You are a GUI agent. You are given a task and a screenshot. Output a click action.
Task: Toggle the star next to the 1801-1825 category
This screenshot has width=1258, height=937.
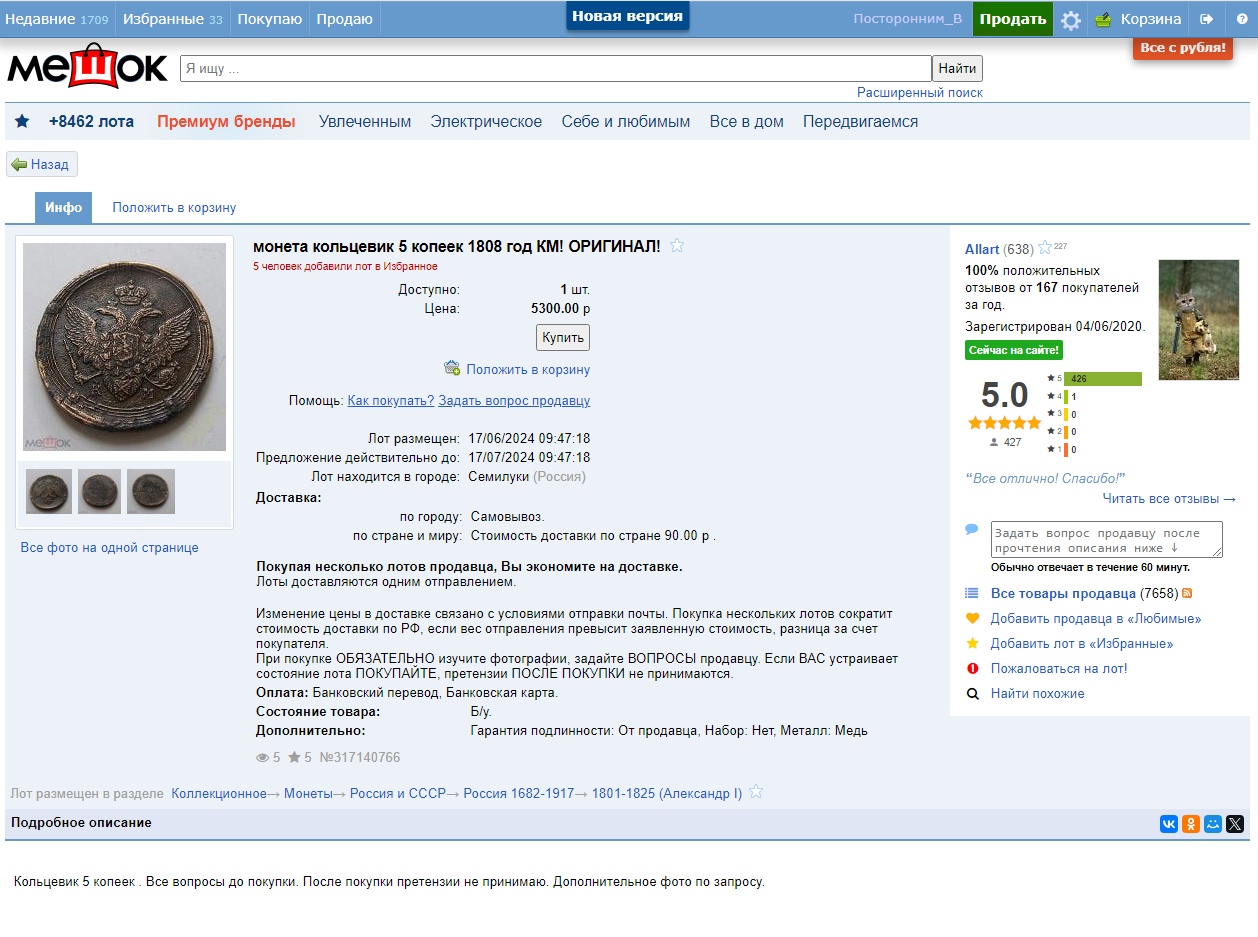(x=756, y=792)
